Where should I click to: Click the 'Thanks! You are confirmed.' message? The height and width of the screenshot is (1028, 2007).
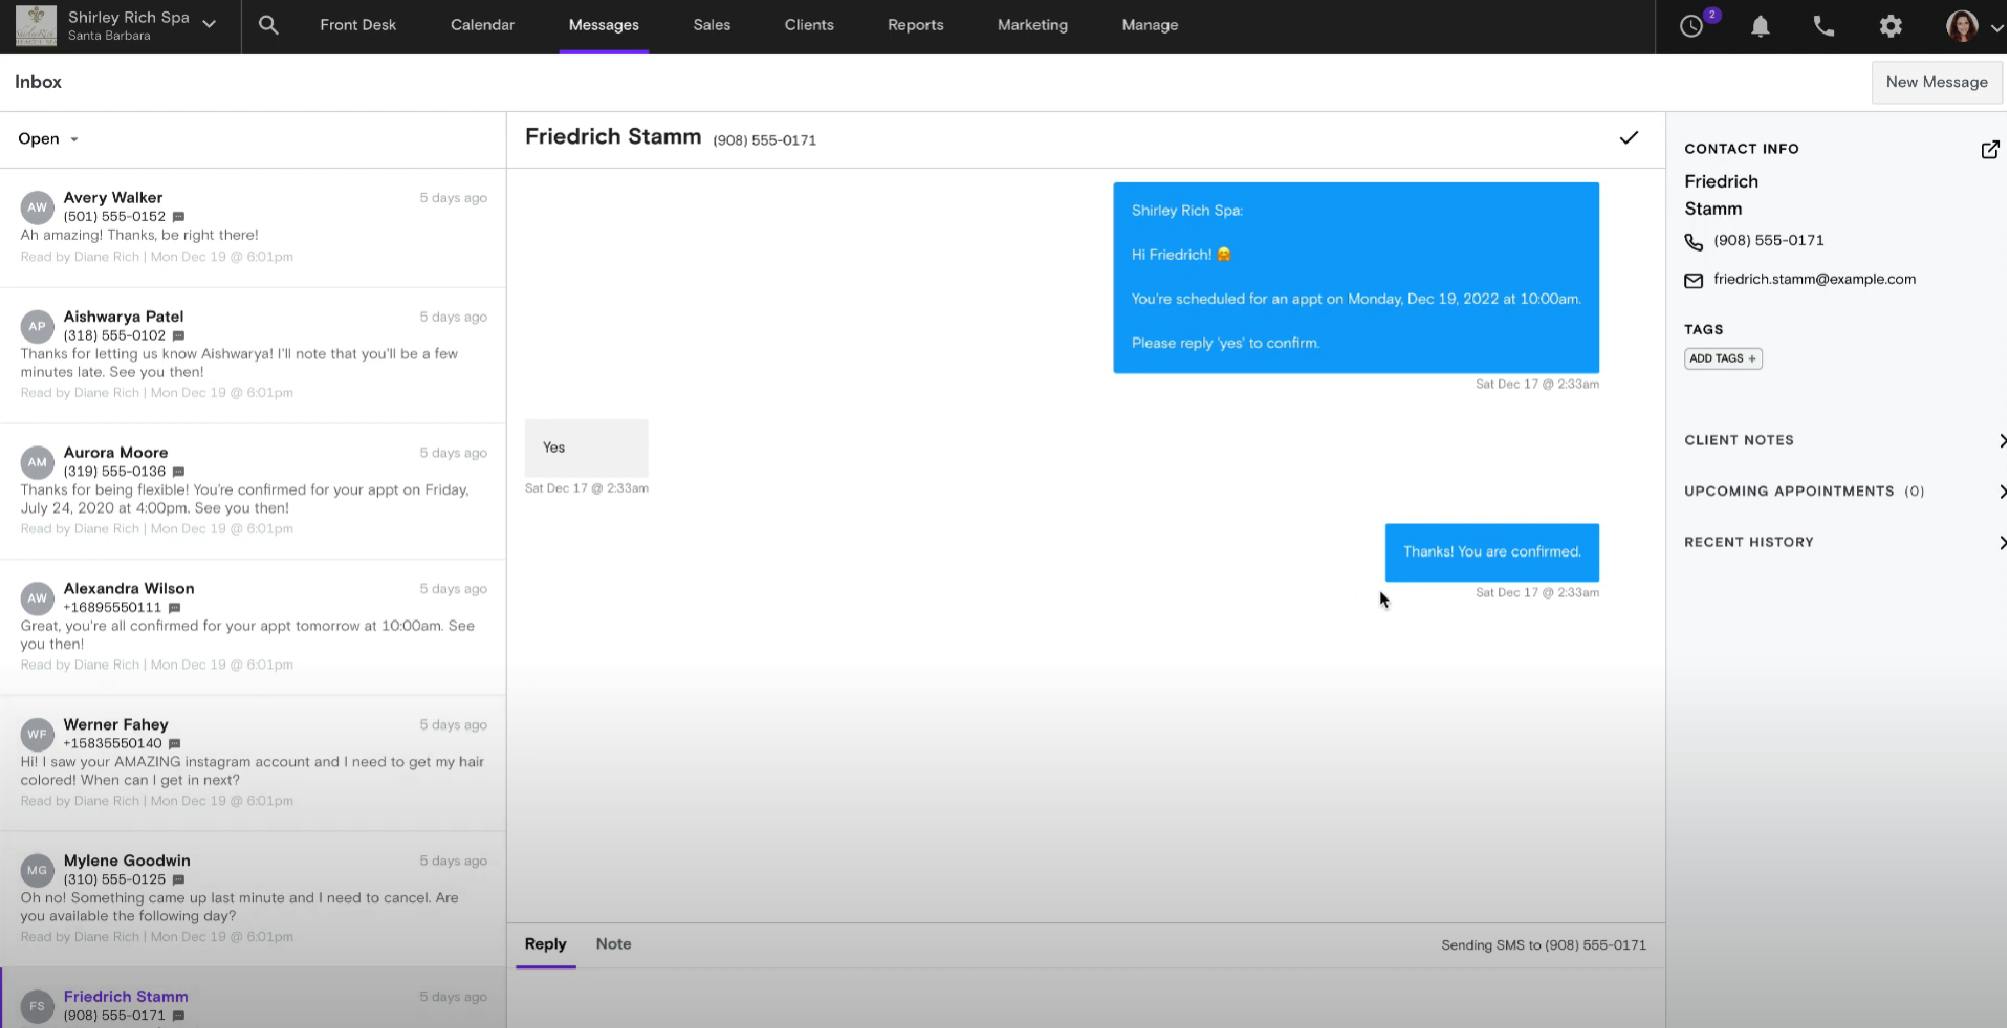point(1492,552)
